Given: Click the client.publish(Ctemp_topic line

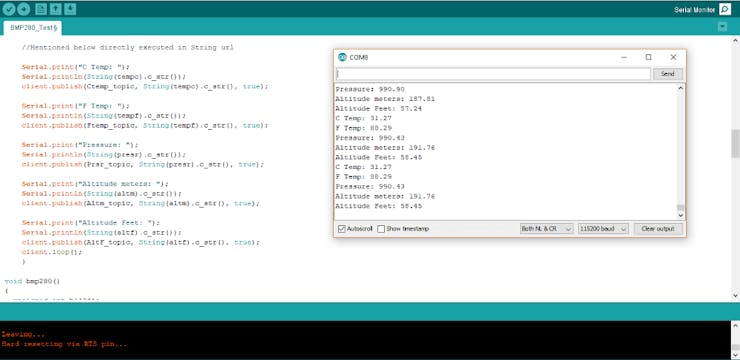Looking at the screenshot, I should (145, 86).
